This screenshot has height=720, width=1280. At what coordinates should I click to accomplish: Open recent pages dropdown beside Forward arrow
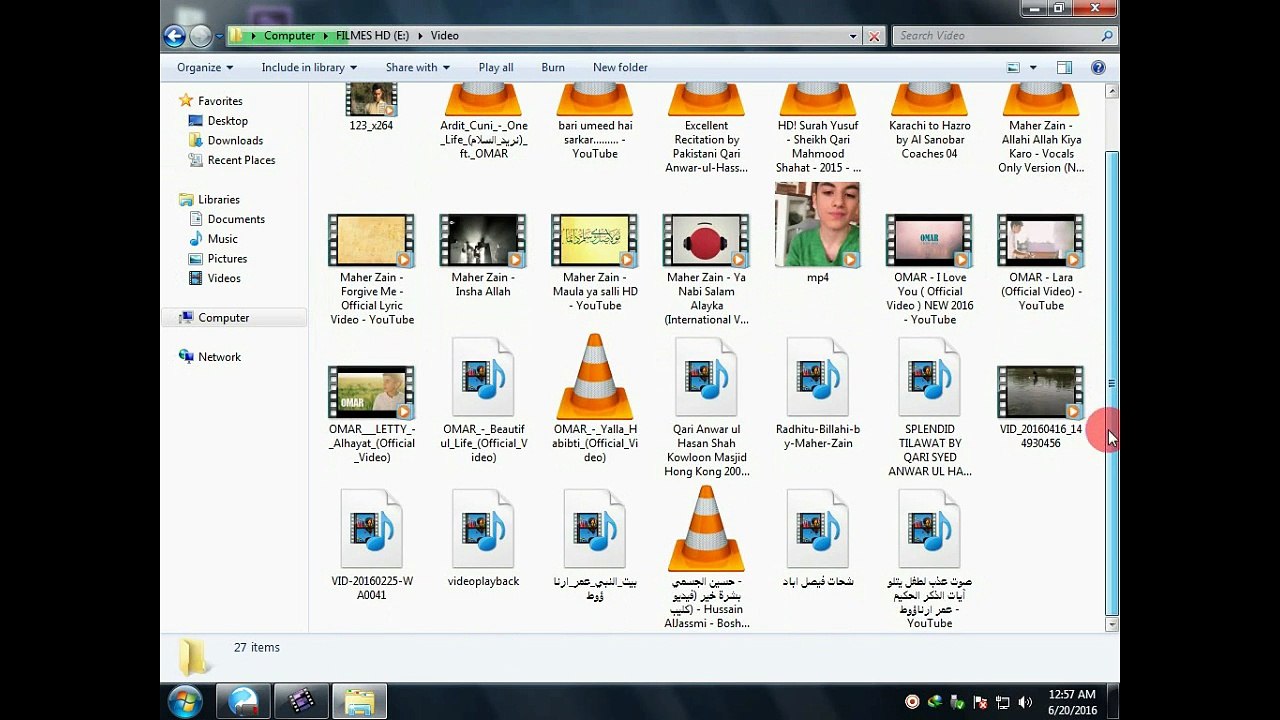(219, 37)
